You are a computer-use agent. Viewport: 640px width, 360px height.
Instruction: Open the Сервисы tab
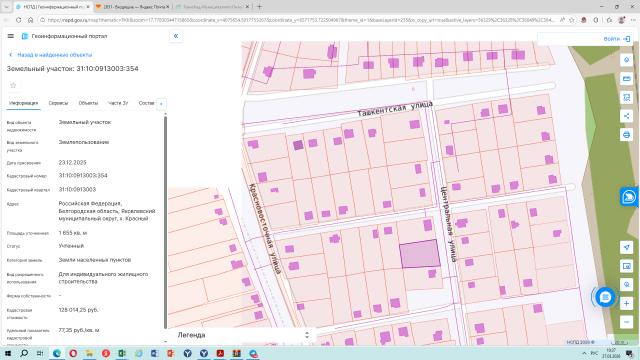point(58,103)
